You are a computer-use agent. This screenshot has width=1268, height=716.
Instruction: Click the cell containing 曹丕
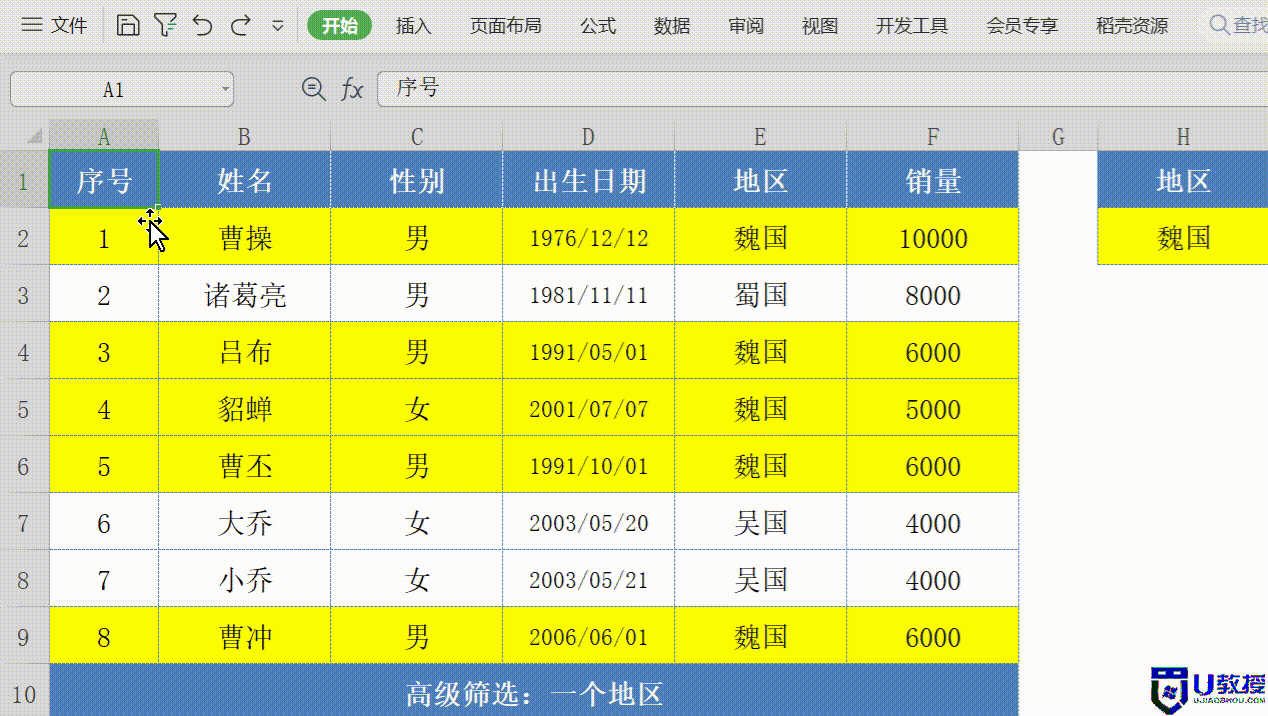pyautogui.click(x=245, y=465)
